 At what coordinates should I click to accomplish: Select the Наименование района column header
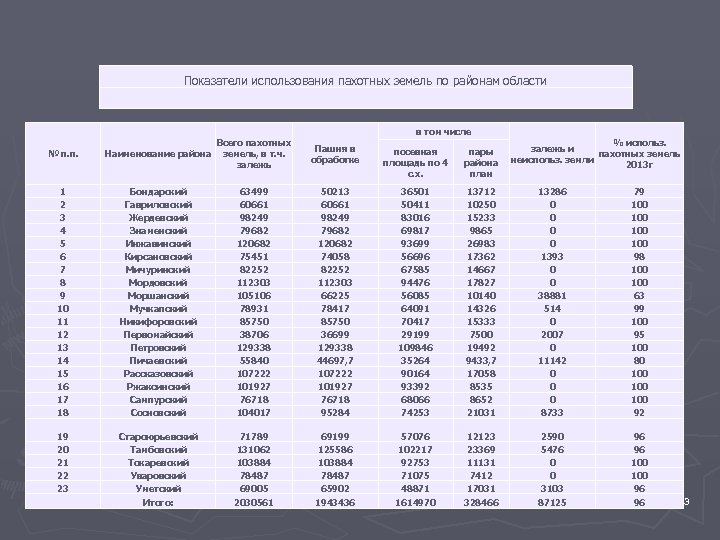pos(158,154)
